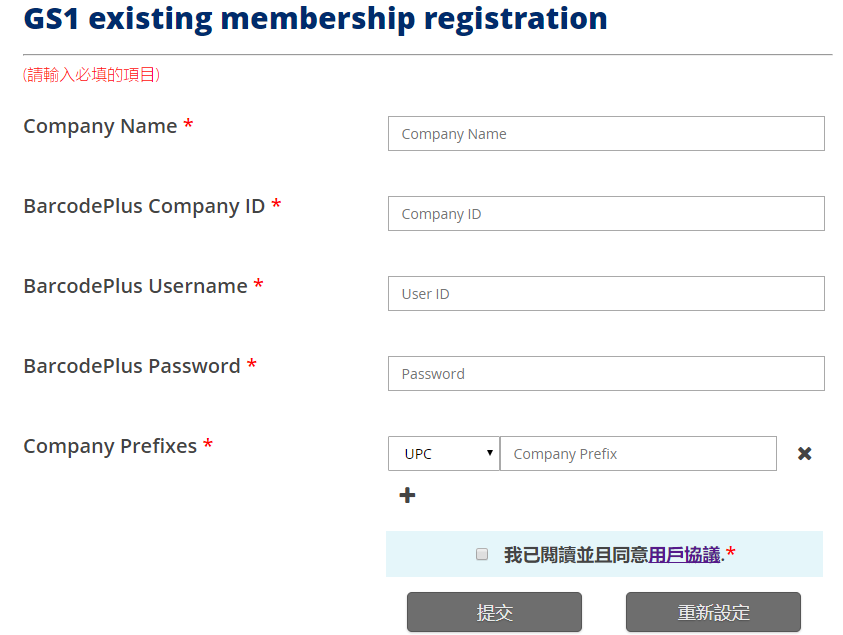Select the User ID text box
Viewport: 843px width, 635px height.
coord(606,294)
